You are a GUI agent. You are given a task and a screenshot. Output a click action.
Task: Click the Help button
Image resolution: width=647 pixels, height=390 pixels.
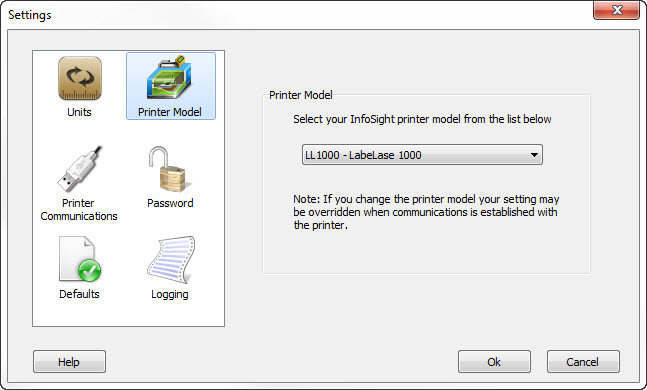[x=69, y=362]
